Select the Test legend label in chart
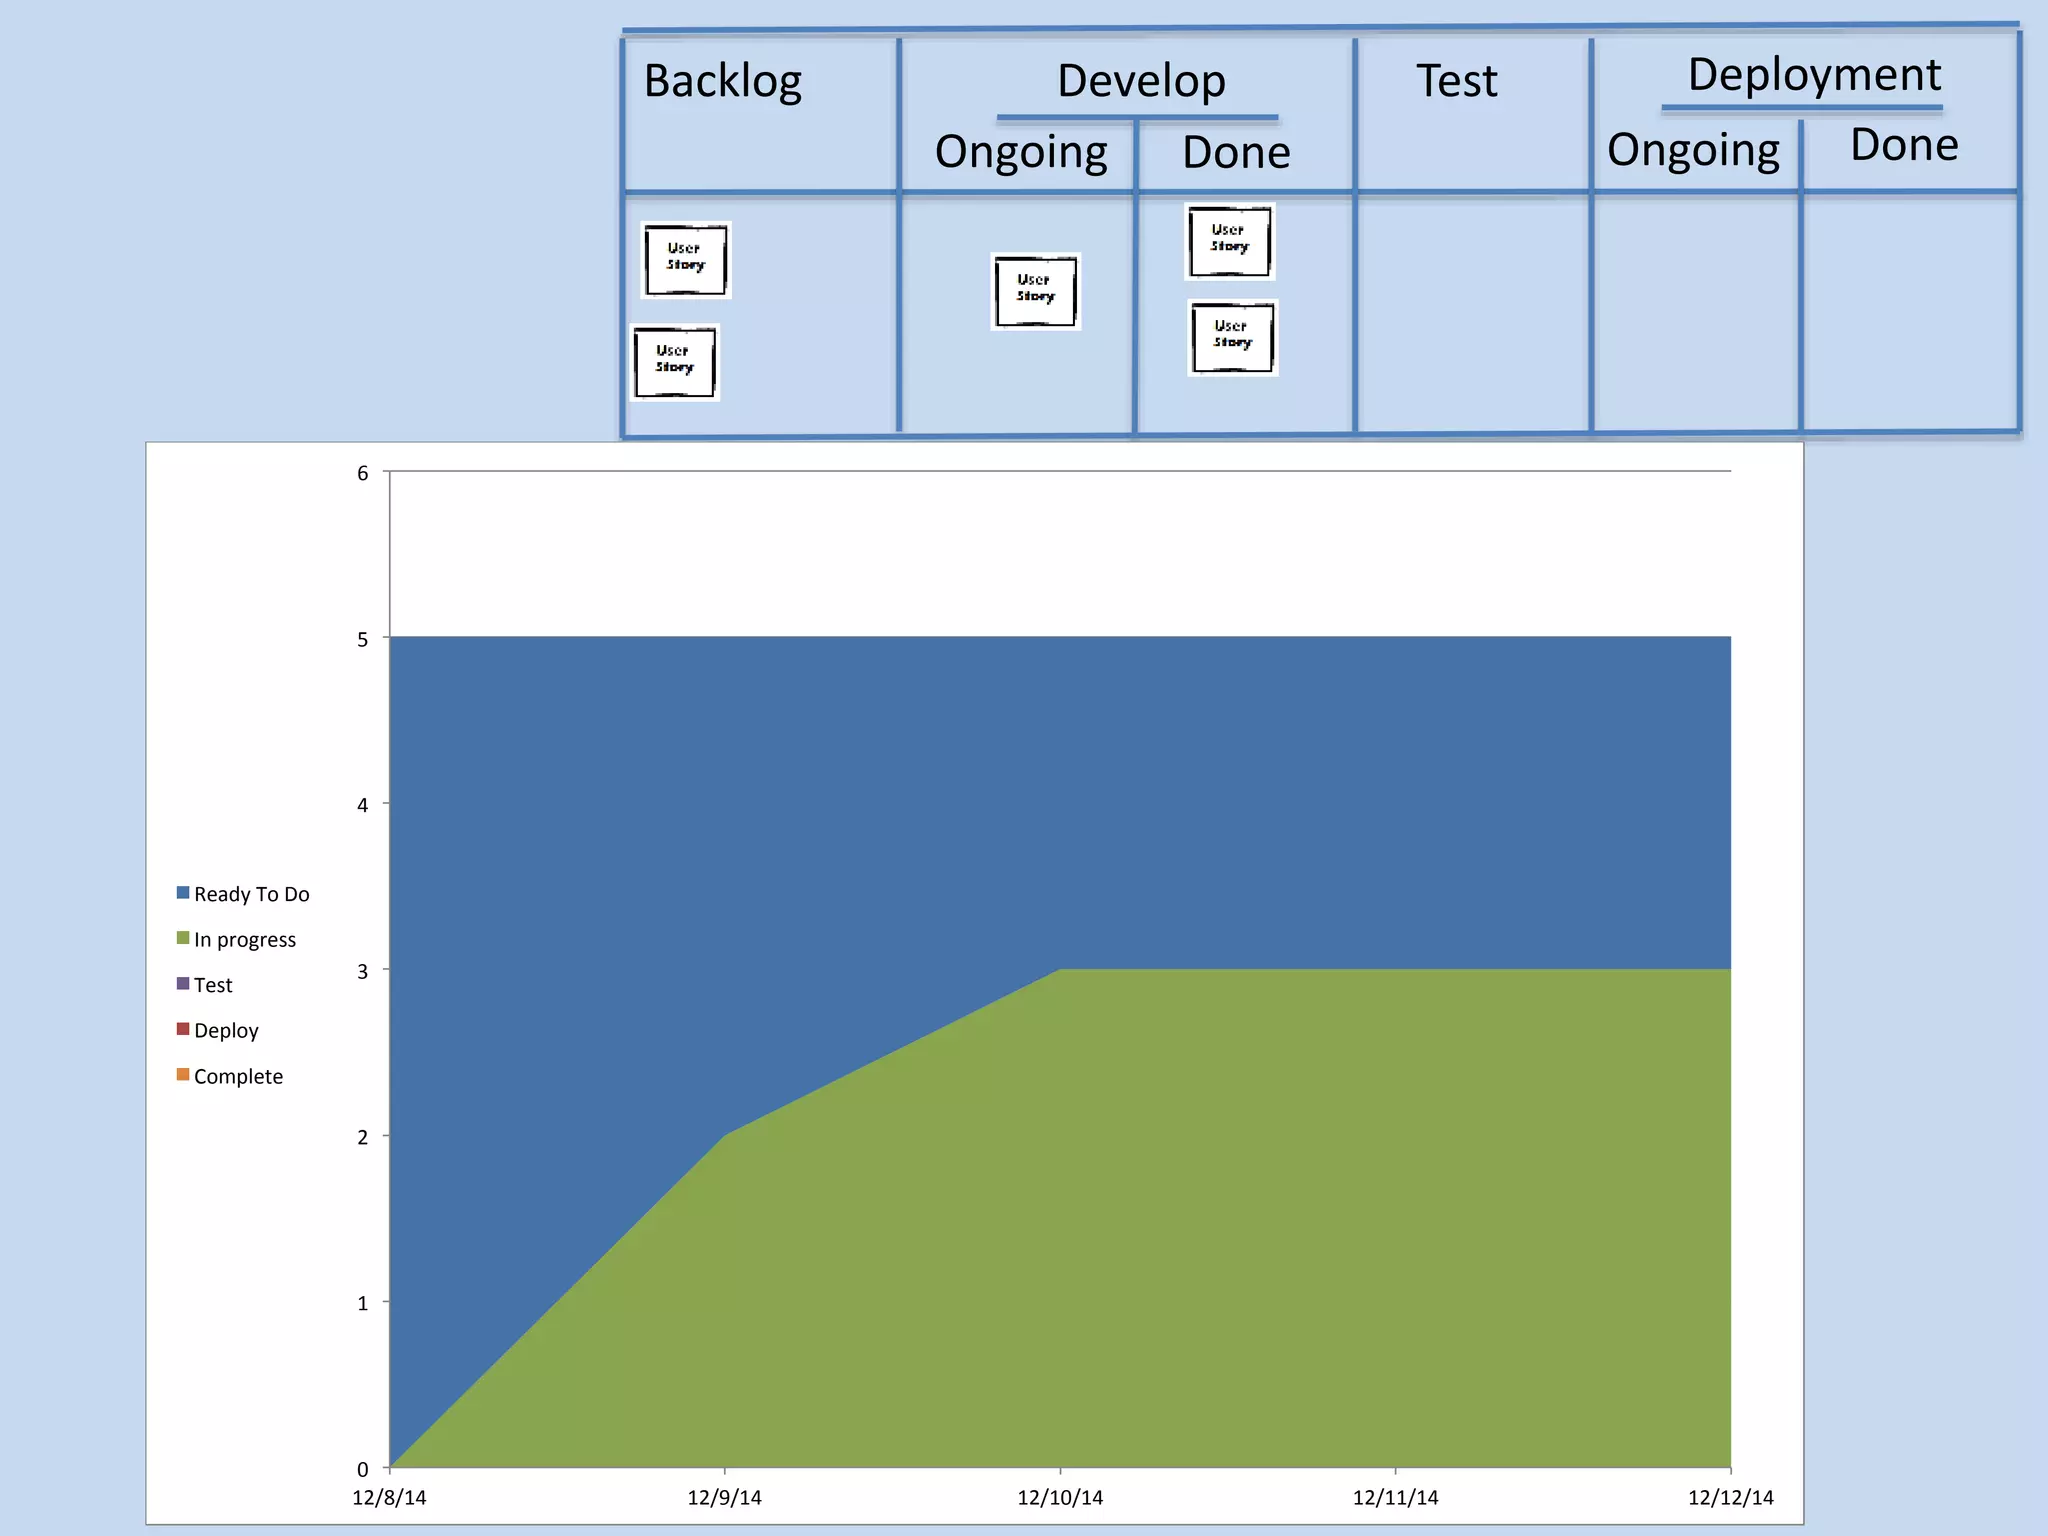 (213, 985)
